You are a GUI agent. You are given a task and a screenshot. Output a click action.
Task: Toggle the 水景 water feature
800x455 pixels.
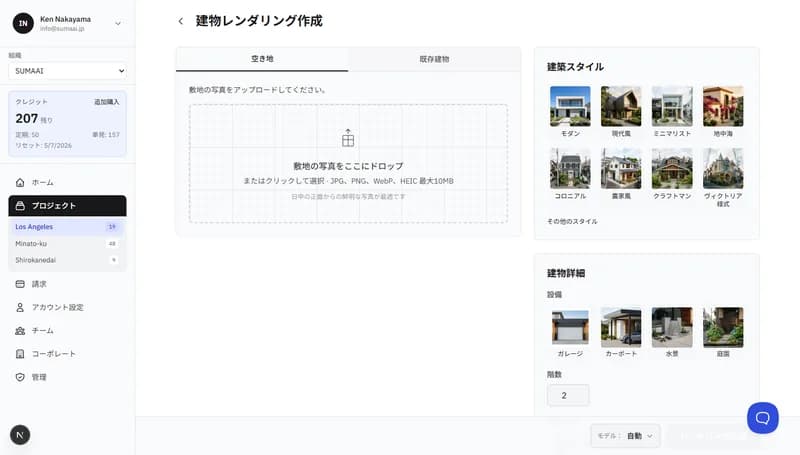pyautogui.click(x=672, y=333)
